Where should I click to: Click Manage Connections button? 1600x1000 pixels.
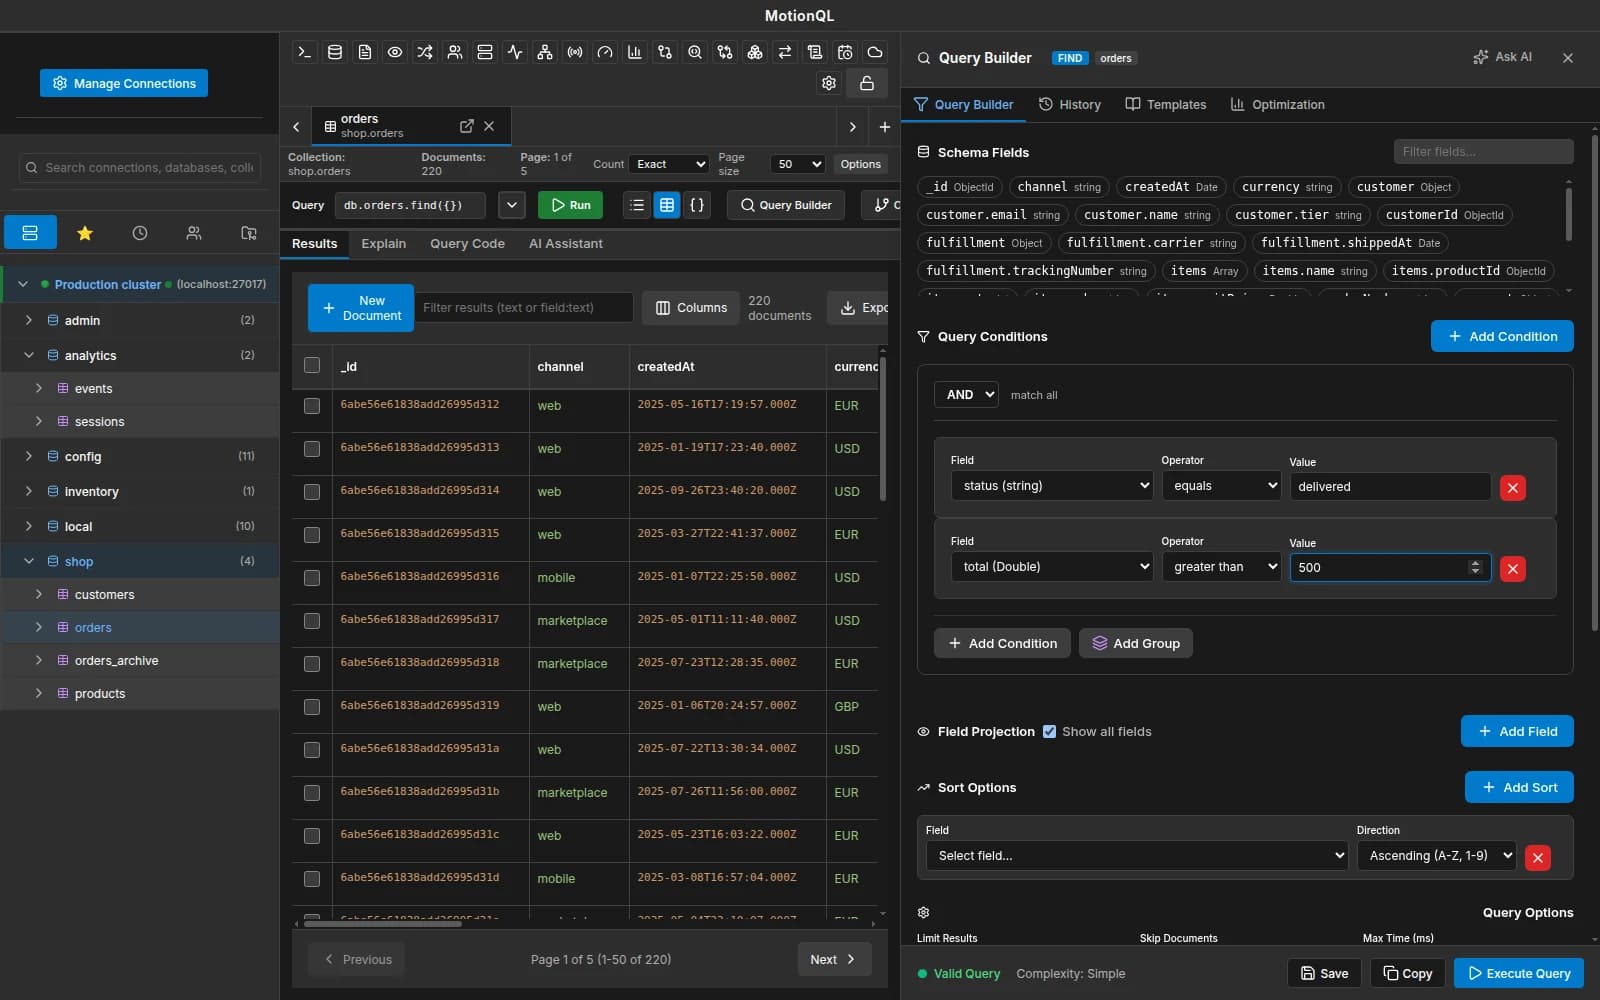point(124,83)
